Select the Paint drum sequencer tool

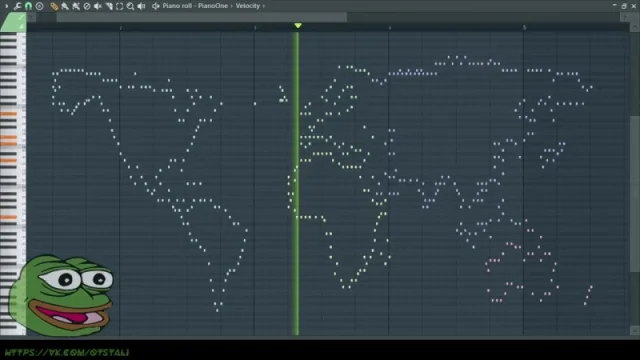76,6
